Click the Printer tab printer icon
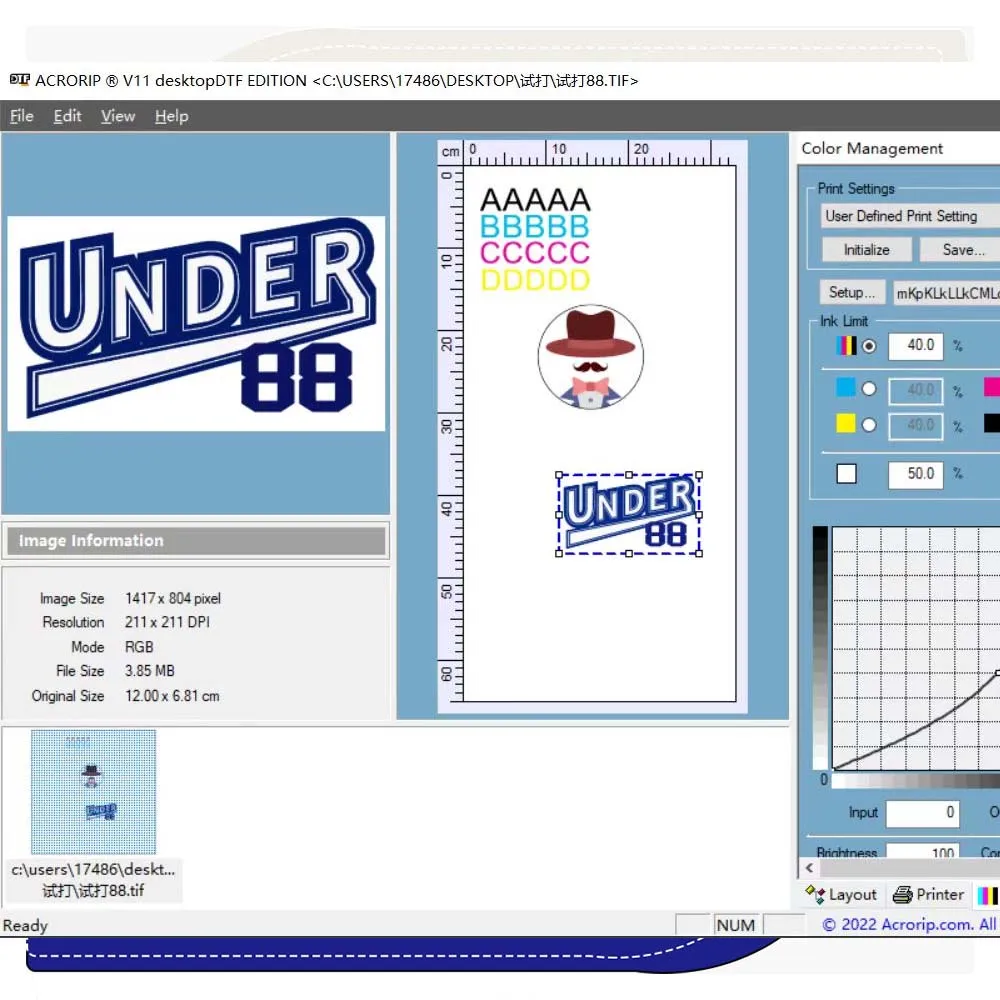The width and height of the screenshot is (1000, 1000). pos(902,895)
